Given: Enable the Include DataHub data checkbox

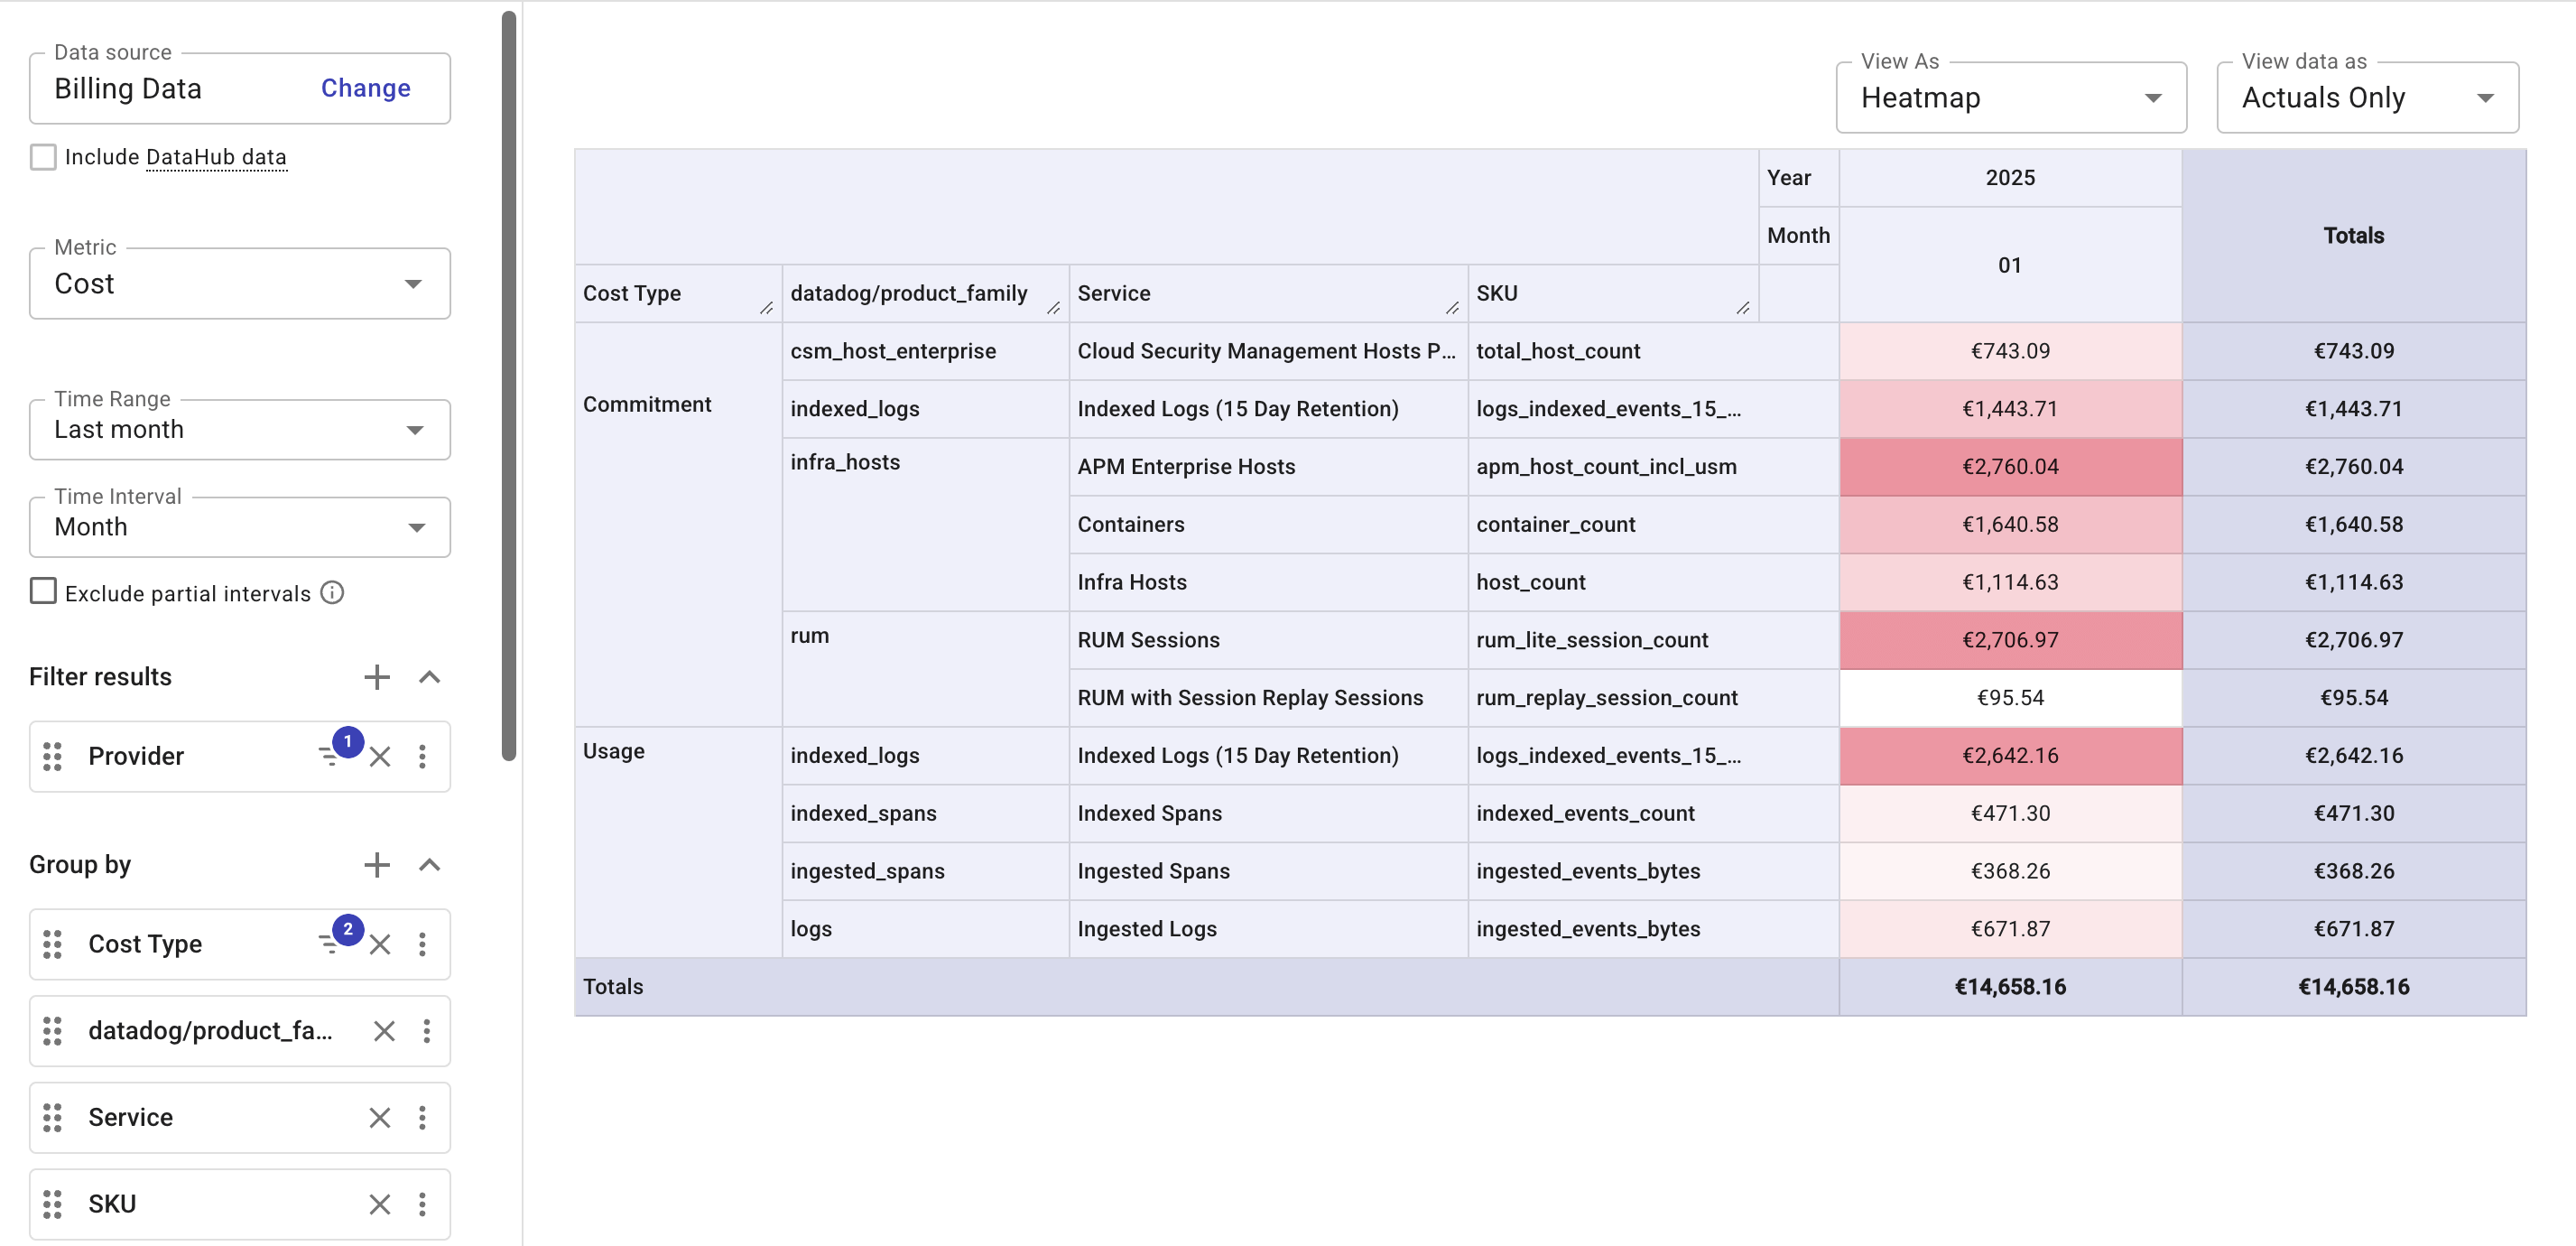Looking at the screenshot, I should [x=42, y=156].
